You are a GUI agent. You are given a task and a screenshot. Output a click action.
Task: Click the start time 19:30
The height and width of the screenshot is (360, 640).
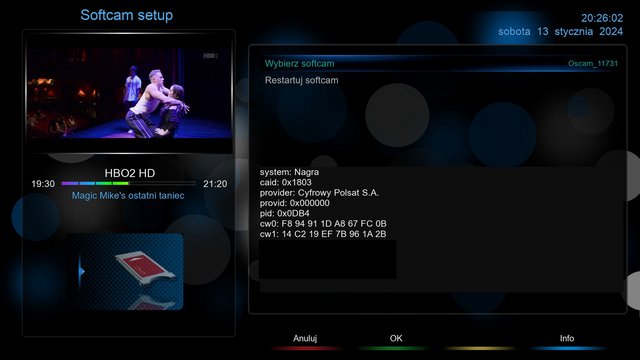coord(43,184)
